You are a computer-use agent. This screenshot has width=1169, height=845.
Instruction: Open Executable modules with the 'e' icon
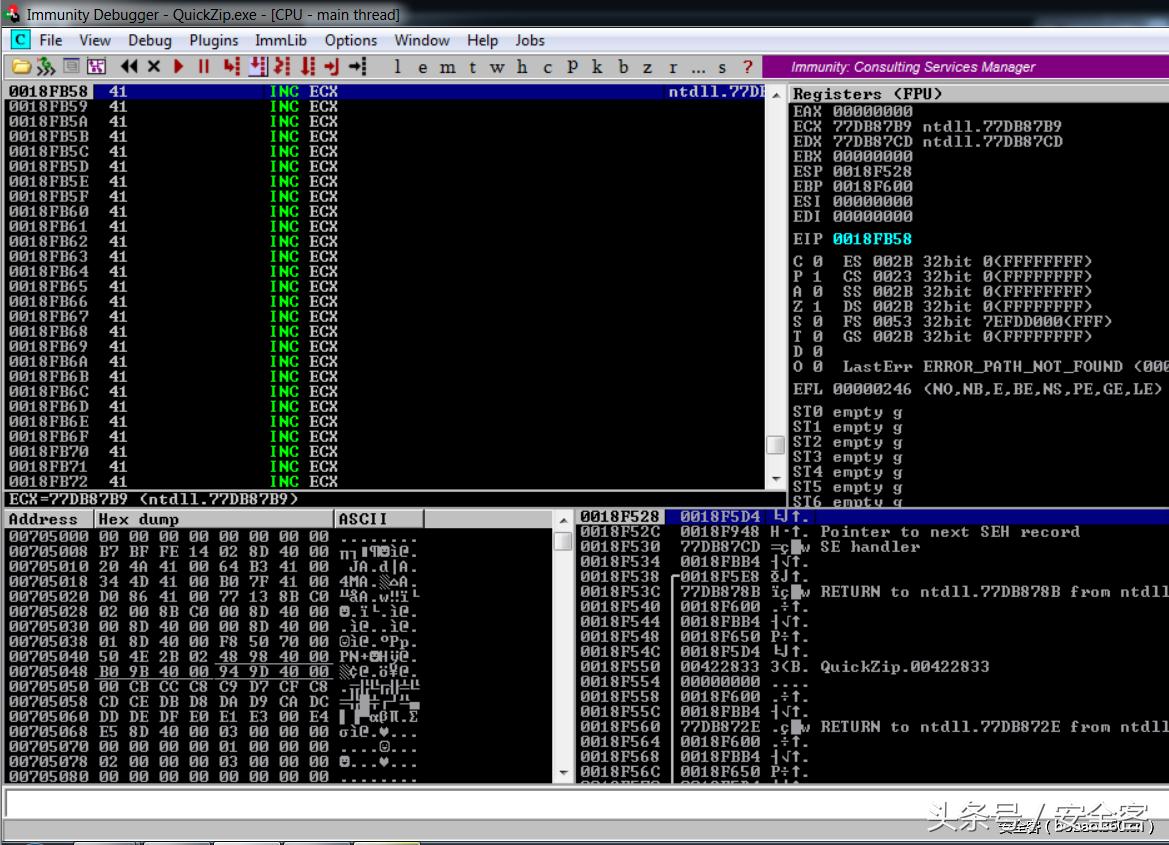pos(422,67)
